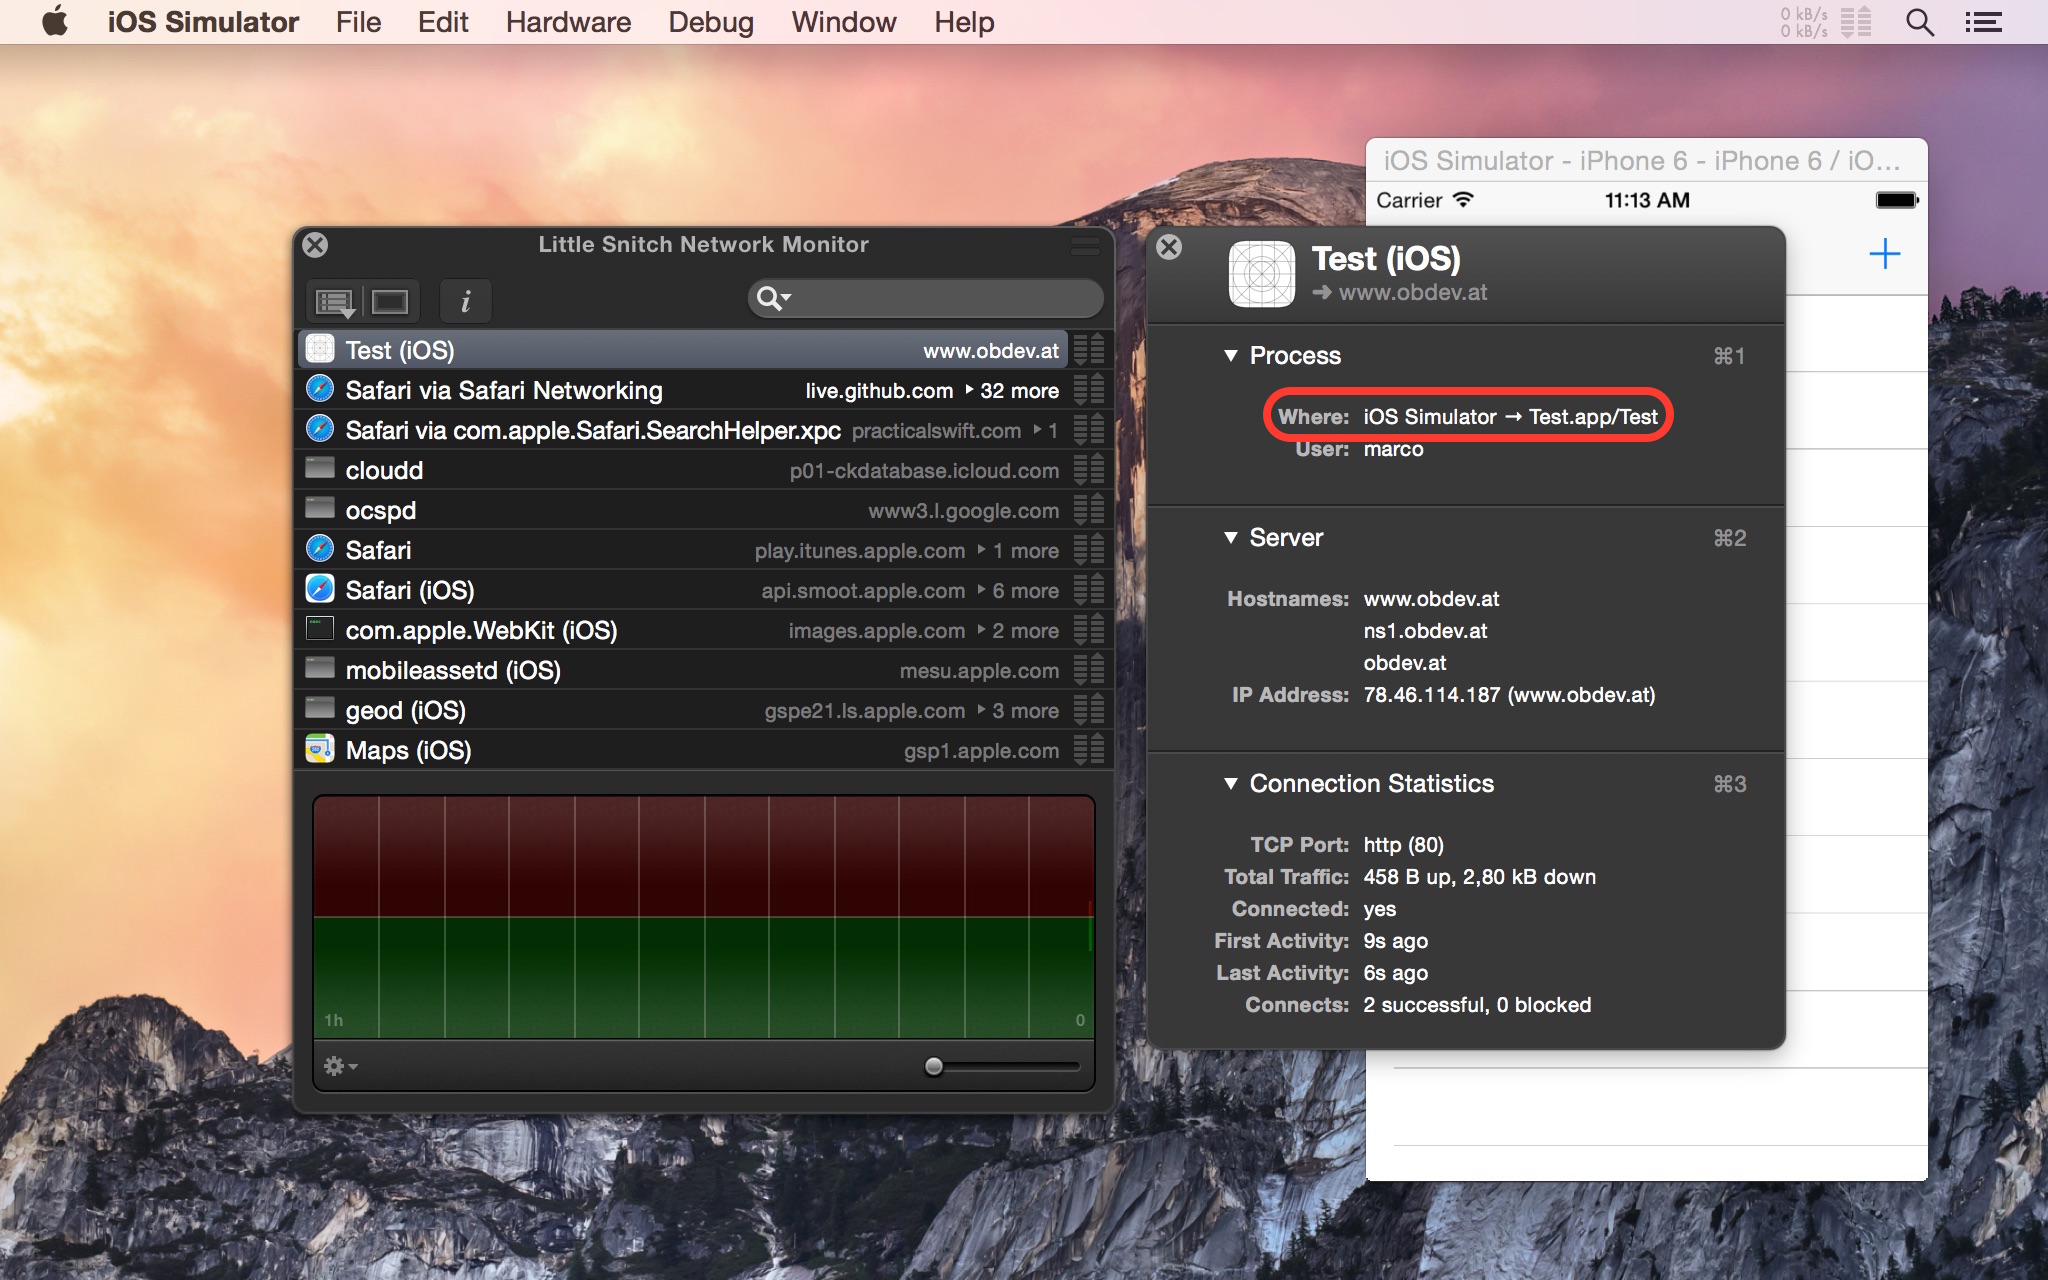Open the gear actions menu below graph
This screenshot has width=2048, height=1280.
pyautogui.click(x=340, y=1066)
